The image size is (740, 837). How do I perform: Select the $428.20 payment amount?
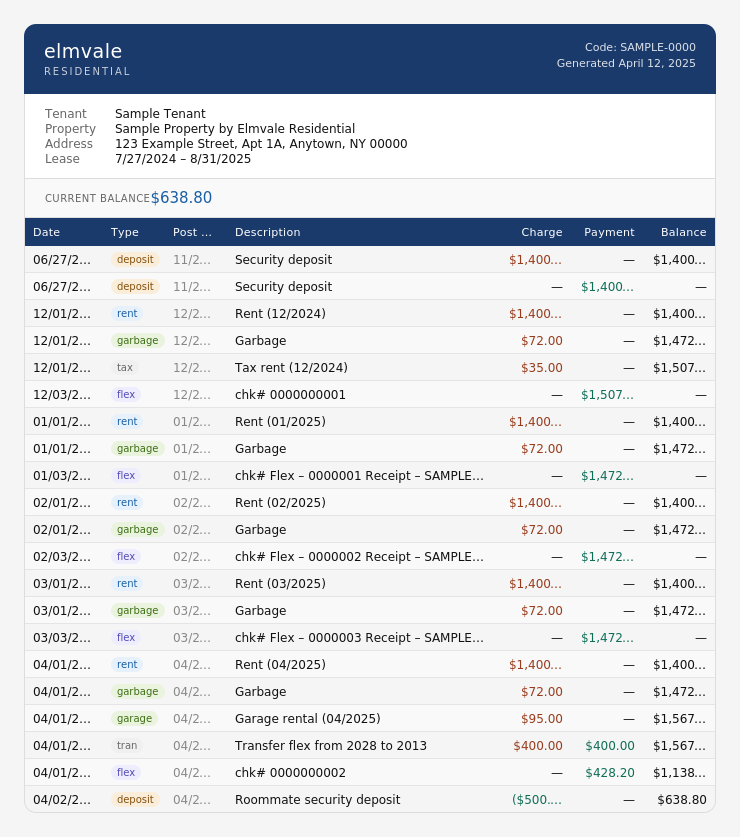pyautogui.click(x=610, y=772)
